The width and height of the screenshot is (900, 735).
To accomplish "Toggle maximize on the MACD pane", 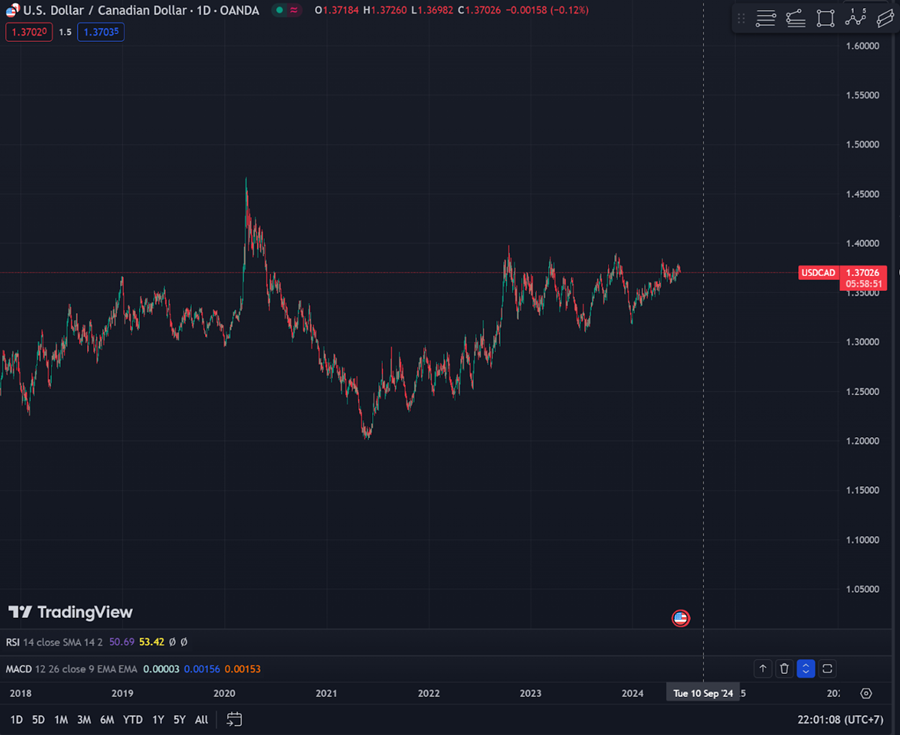I will tap(827, 669).
